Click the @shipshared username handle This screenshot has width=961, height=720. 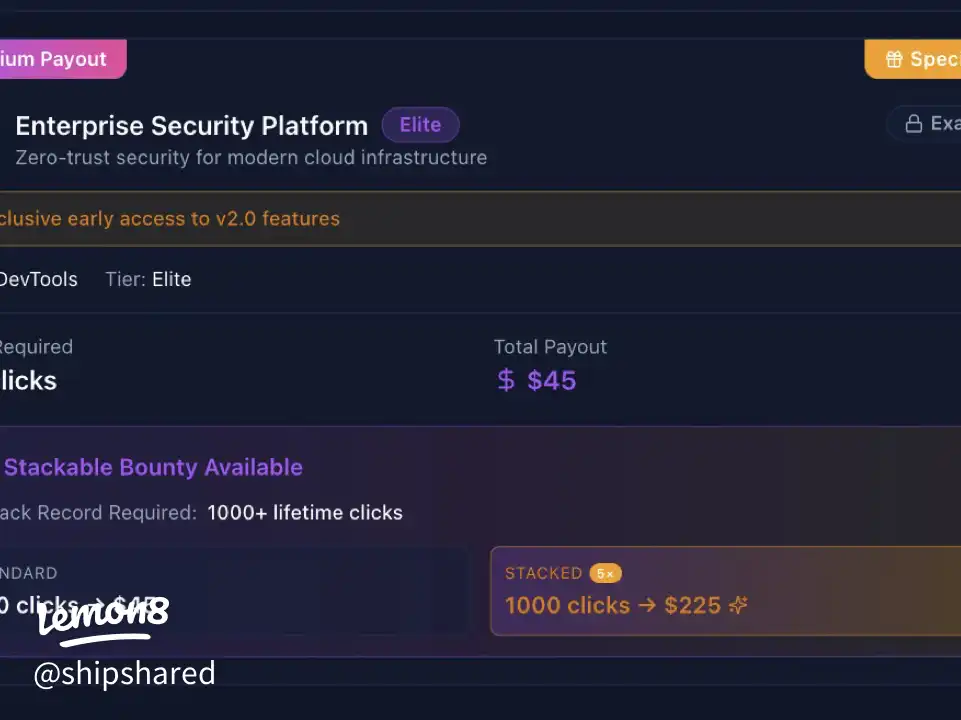[124, 674]
